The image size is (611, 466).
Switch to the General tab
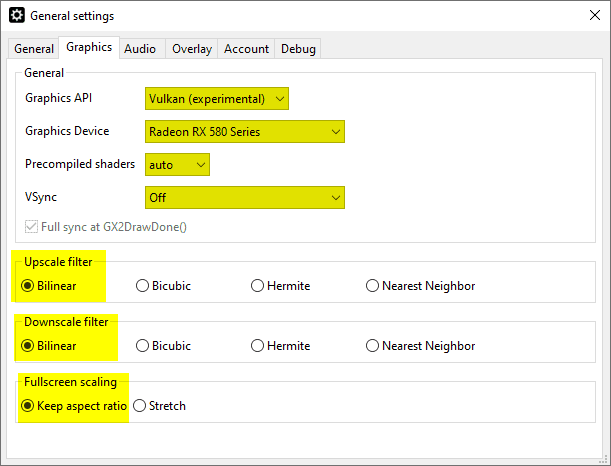pyautogui.click(x=34, y=49)
